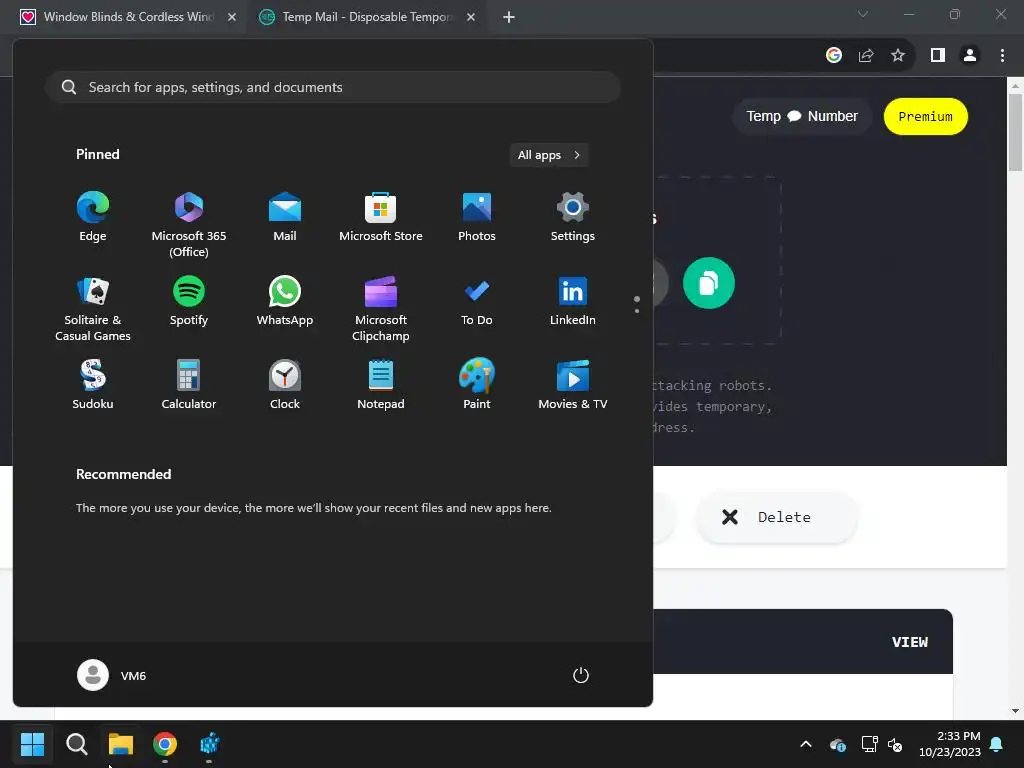Launch Movies & TV
Image resolution: width=1024 pixels, height=768 pixels.
pos(573,385)
